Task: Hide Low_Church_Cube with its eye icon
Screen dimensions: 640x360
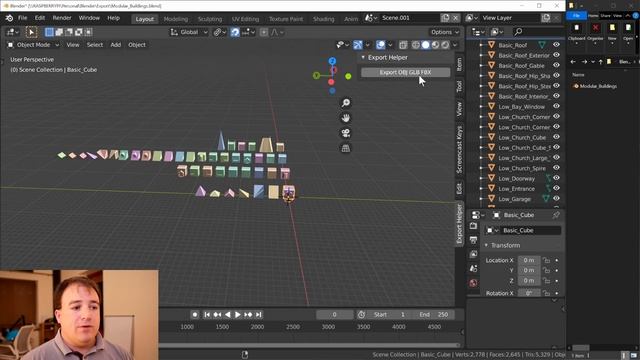Action: [556, 137]
